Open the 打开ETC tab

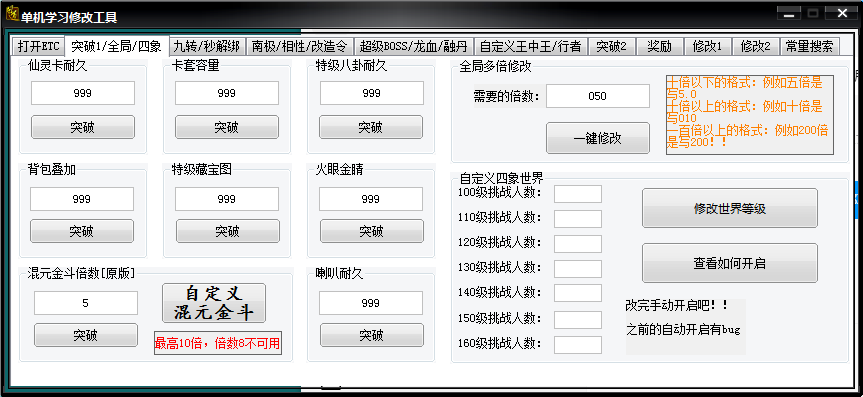click(x=38, y=46)
